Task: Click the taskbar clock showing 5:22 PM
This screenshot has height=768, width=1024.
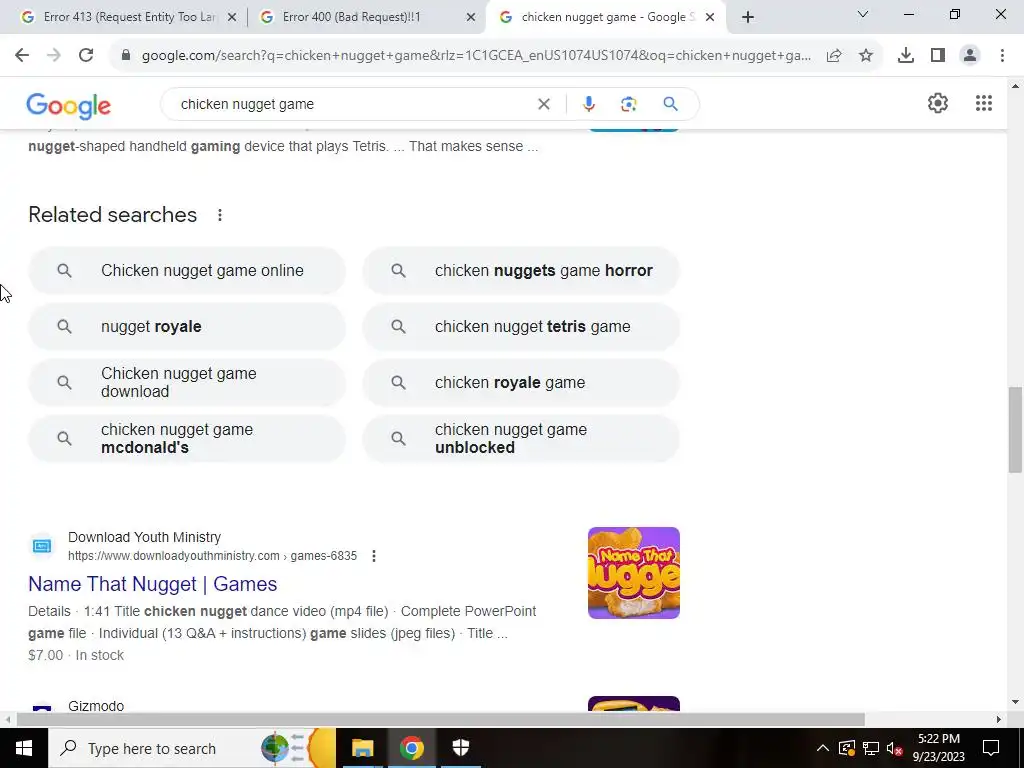Action: [938, 748]
